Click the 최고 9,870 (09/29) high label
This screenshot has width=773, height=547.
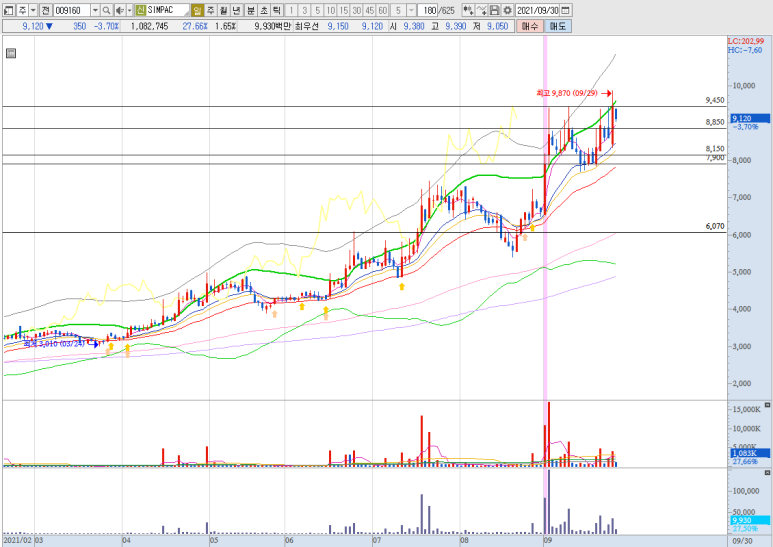coord(567,93)
